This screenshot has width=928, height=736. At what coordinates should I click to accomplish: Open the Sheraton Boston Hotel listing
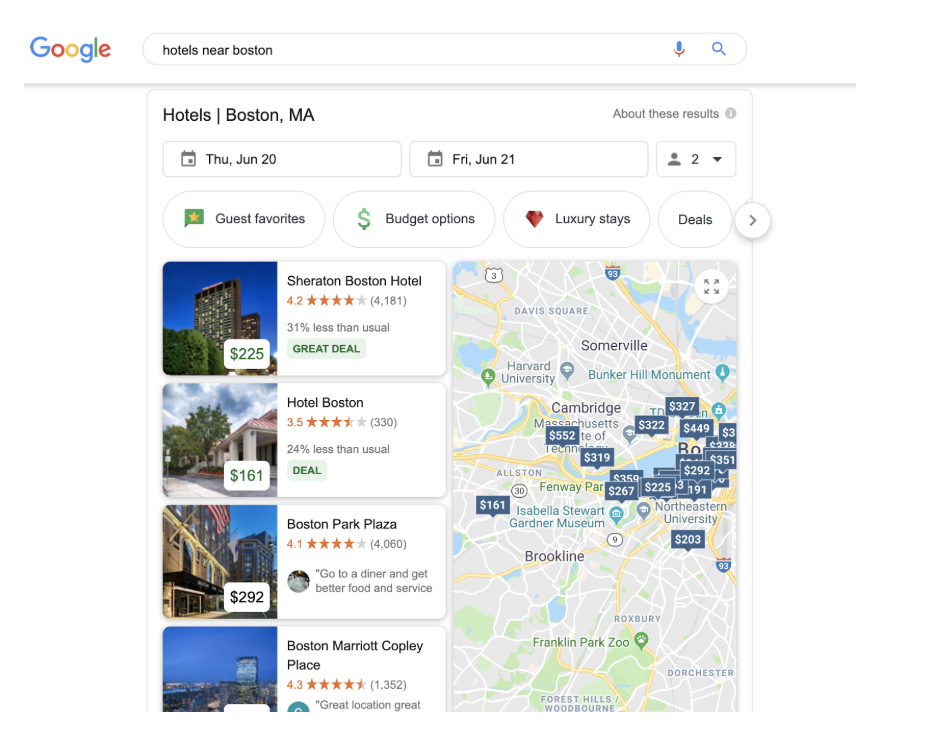304,318
